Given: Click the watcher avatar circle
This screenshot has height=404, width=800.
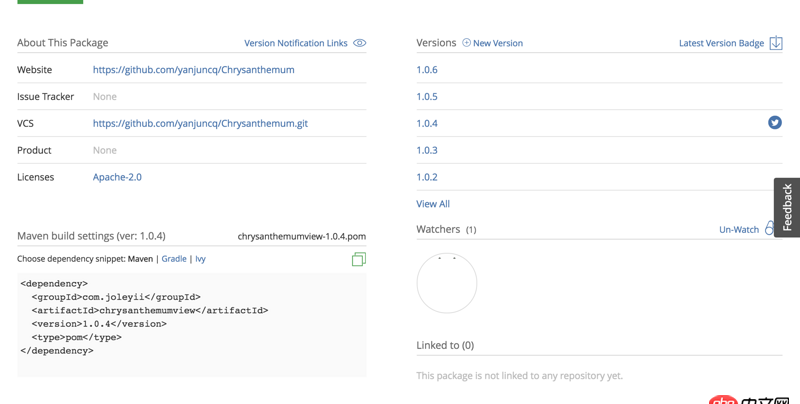Looking at the screenshot, I should click(447, 283).
